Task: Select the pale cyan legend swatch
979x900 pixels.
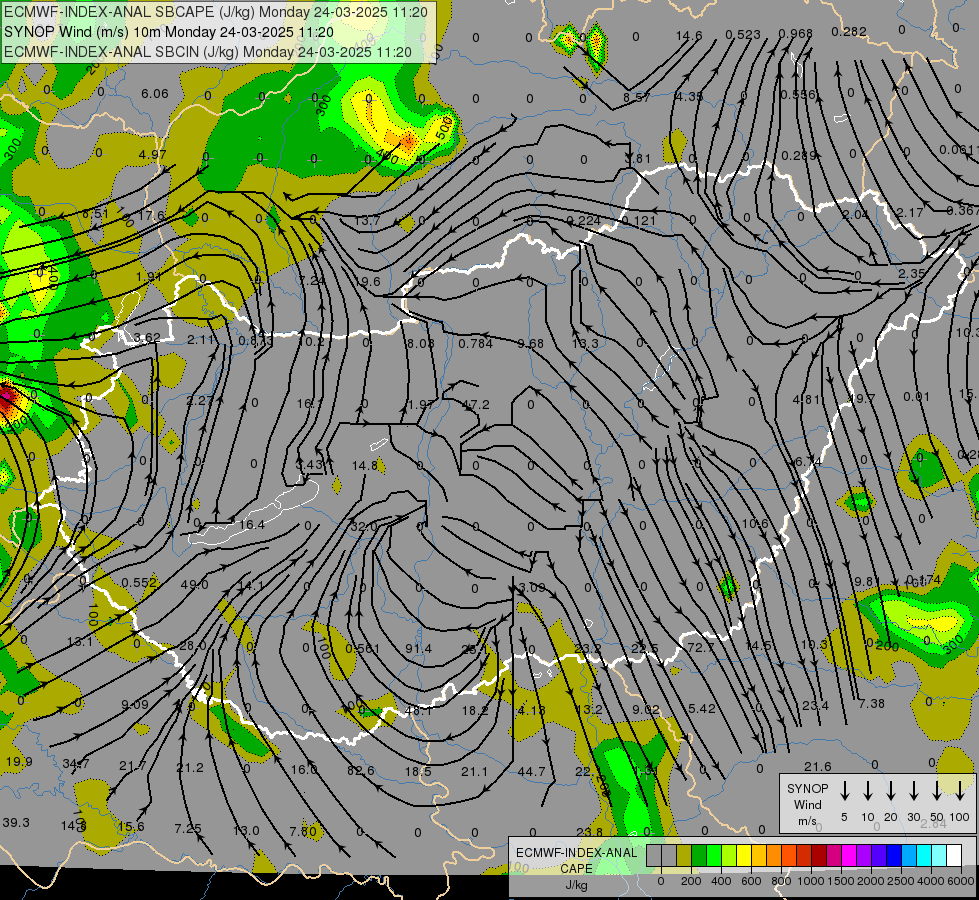Action: pos(938,856)
